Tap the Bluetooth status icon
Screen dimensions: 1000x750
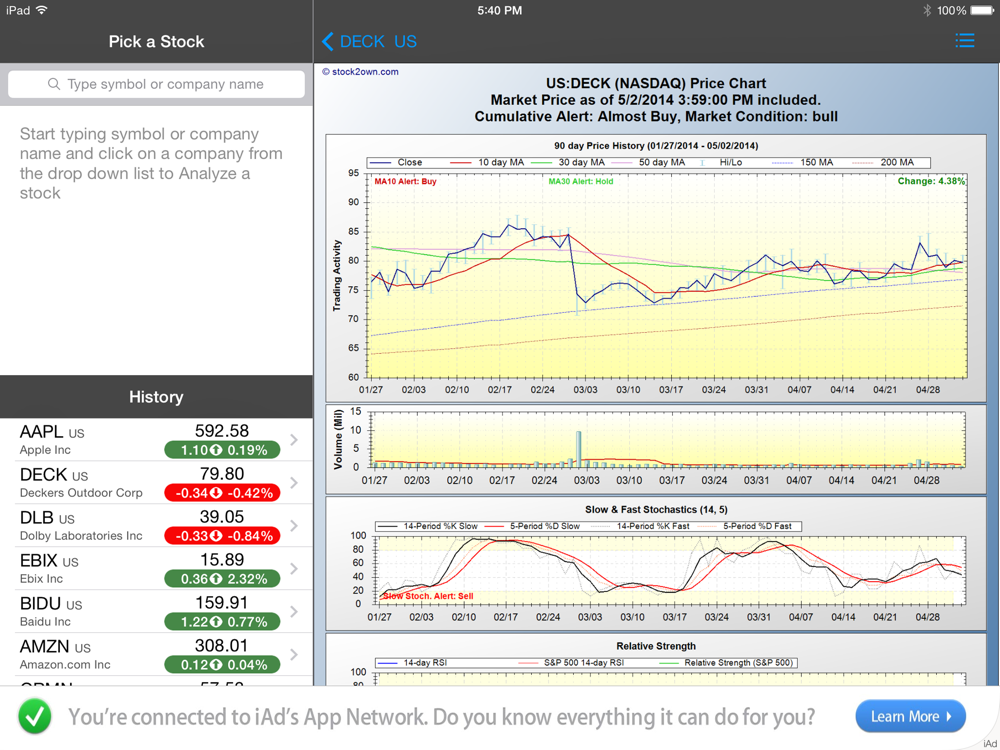click(x=927, y=10)
